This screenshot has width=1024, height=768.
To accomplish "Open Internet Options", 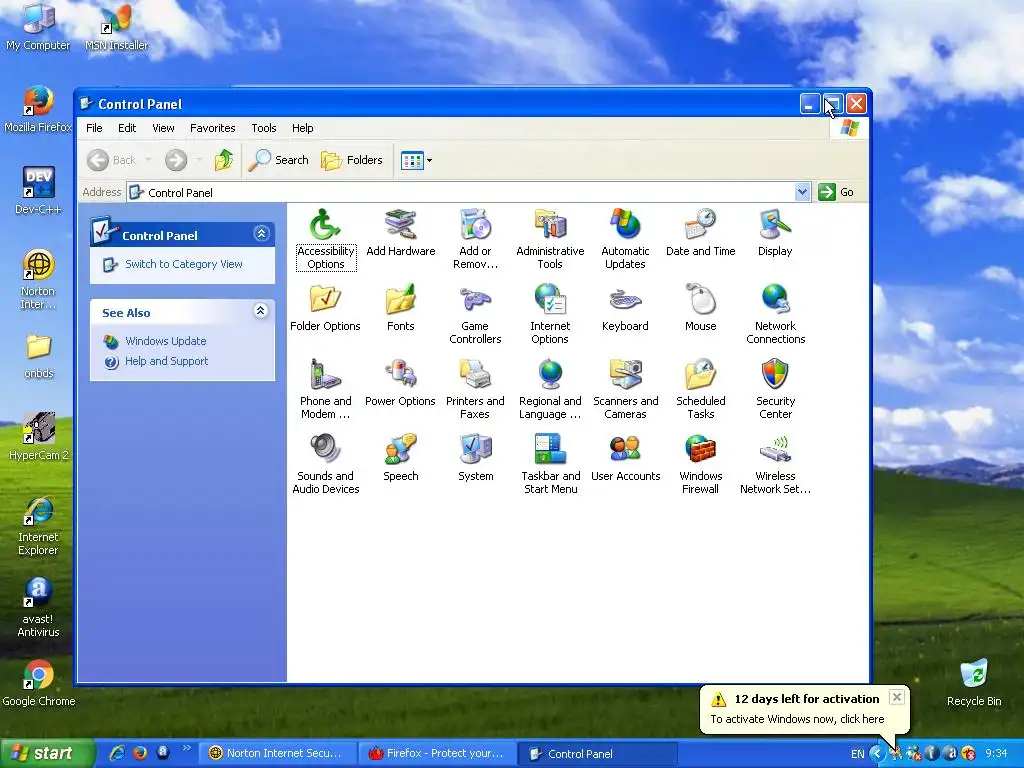I will (550, 314).
